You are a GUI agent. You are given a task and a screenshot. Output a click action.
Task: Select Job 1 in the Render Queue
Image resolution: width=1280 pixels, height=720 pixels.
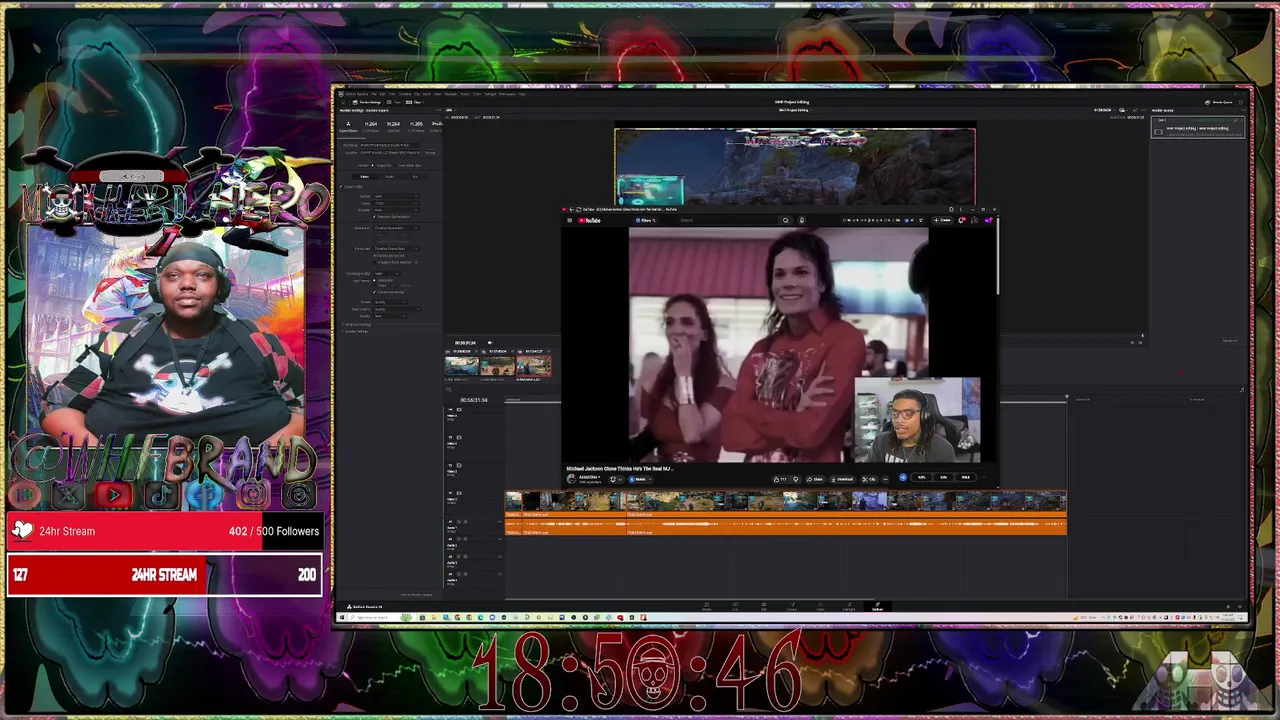(x=1198, y=127)
